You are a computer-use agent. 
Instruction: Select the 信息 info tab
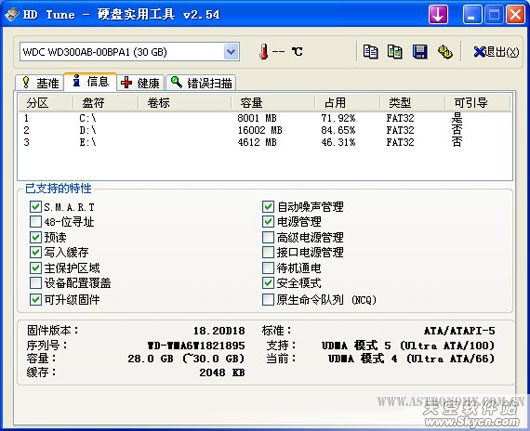[90, 81]
